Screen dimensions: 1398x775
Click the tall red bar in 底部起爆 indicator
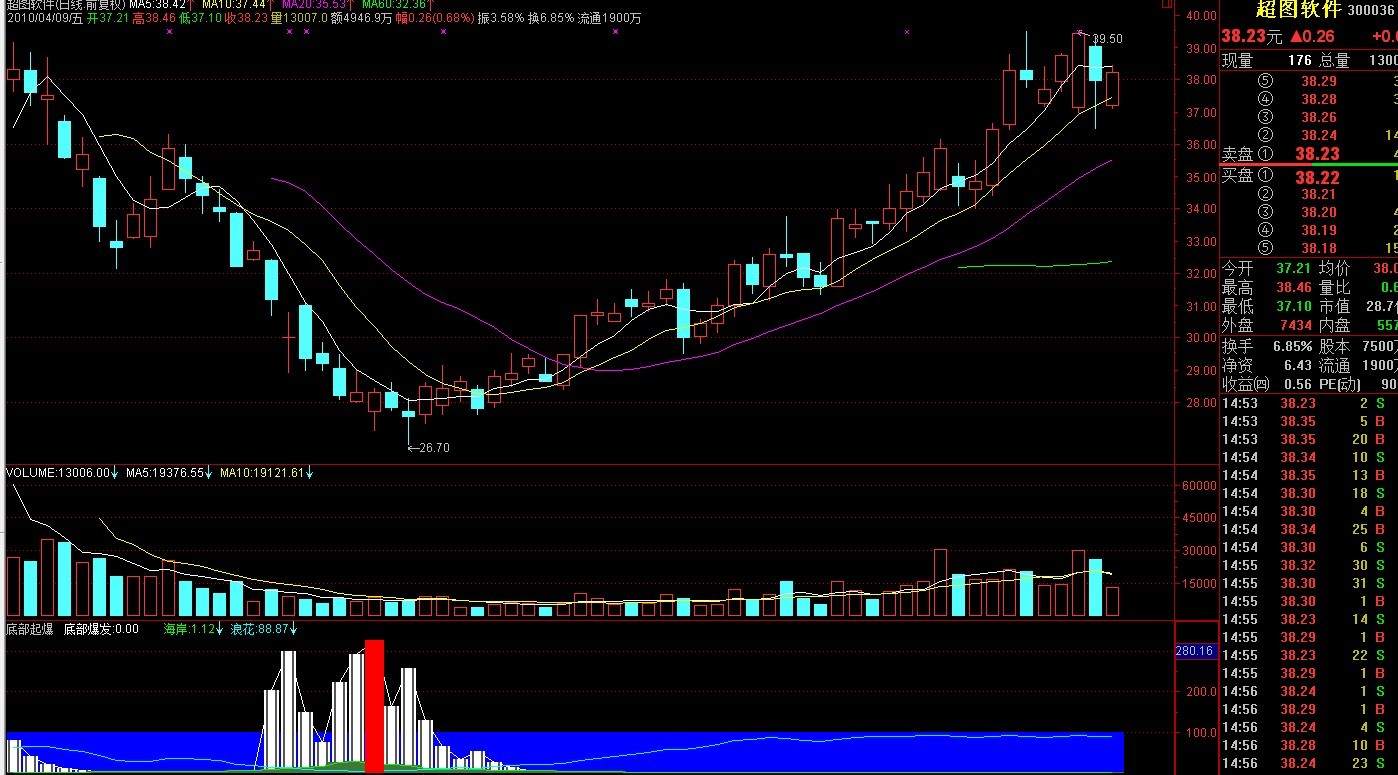[375, 706]
